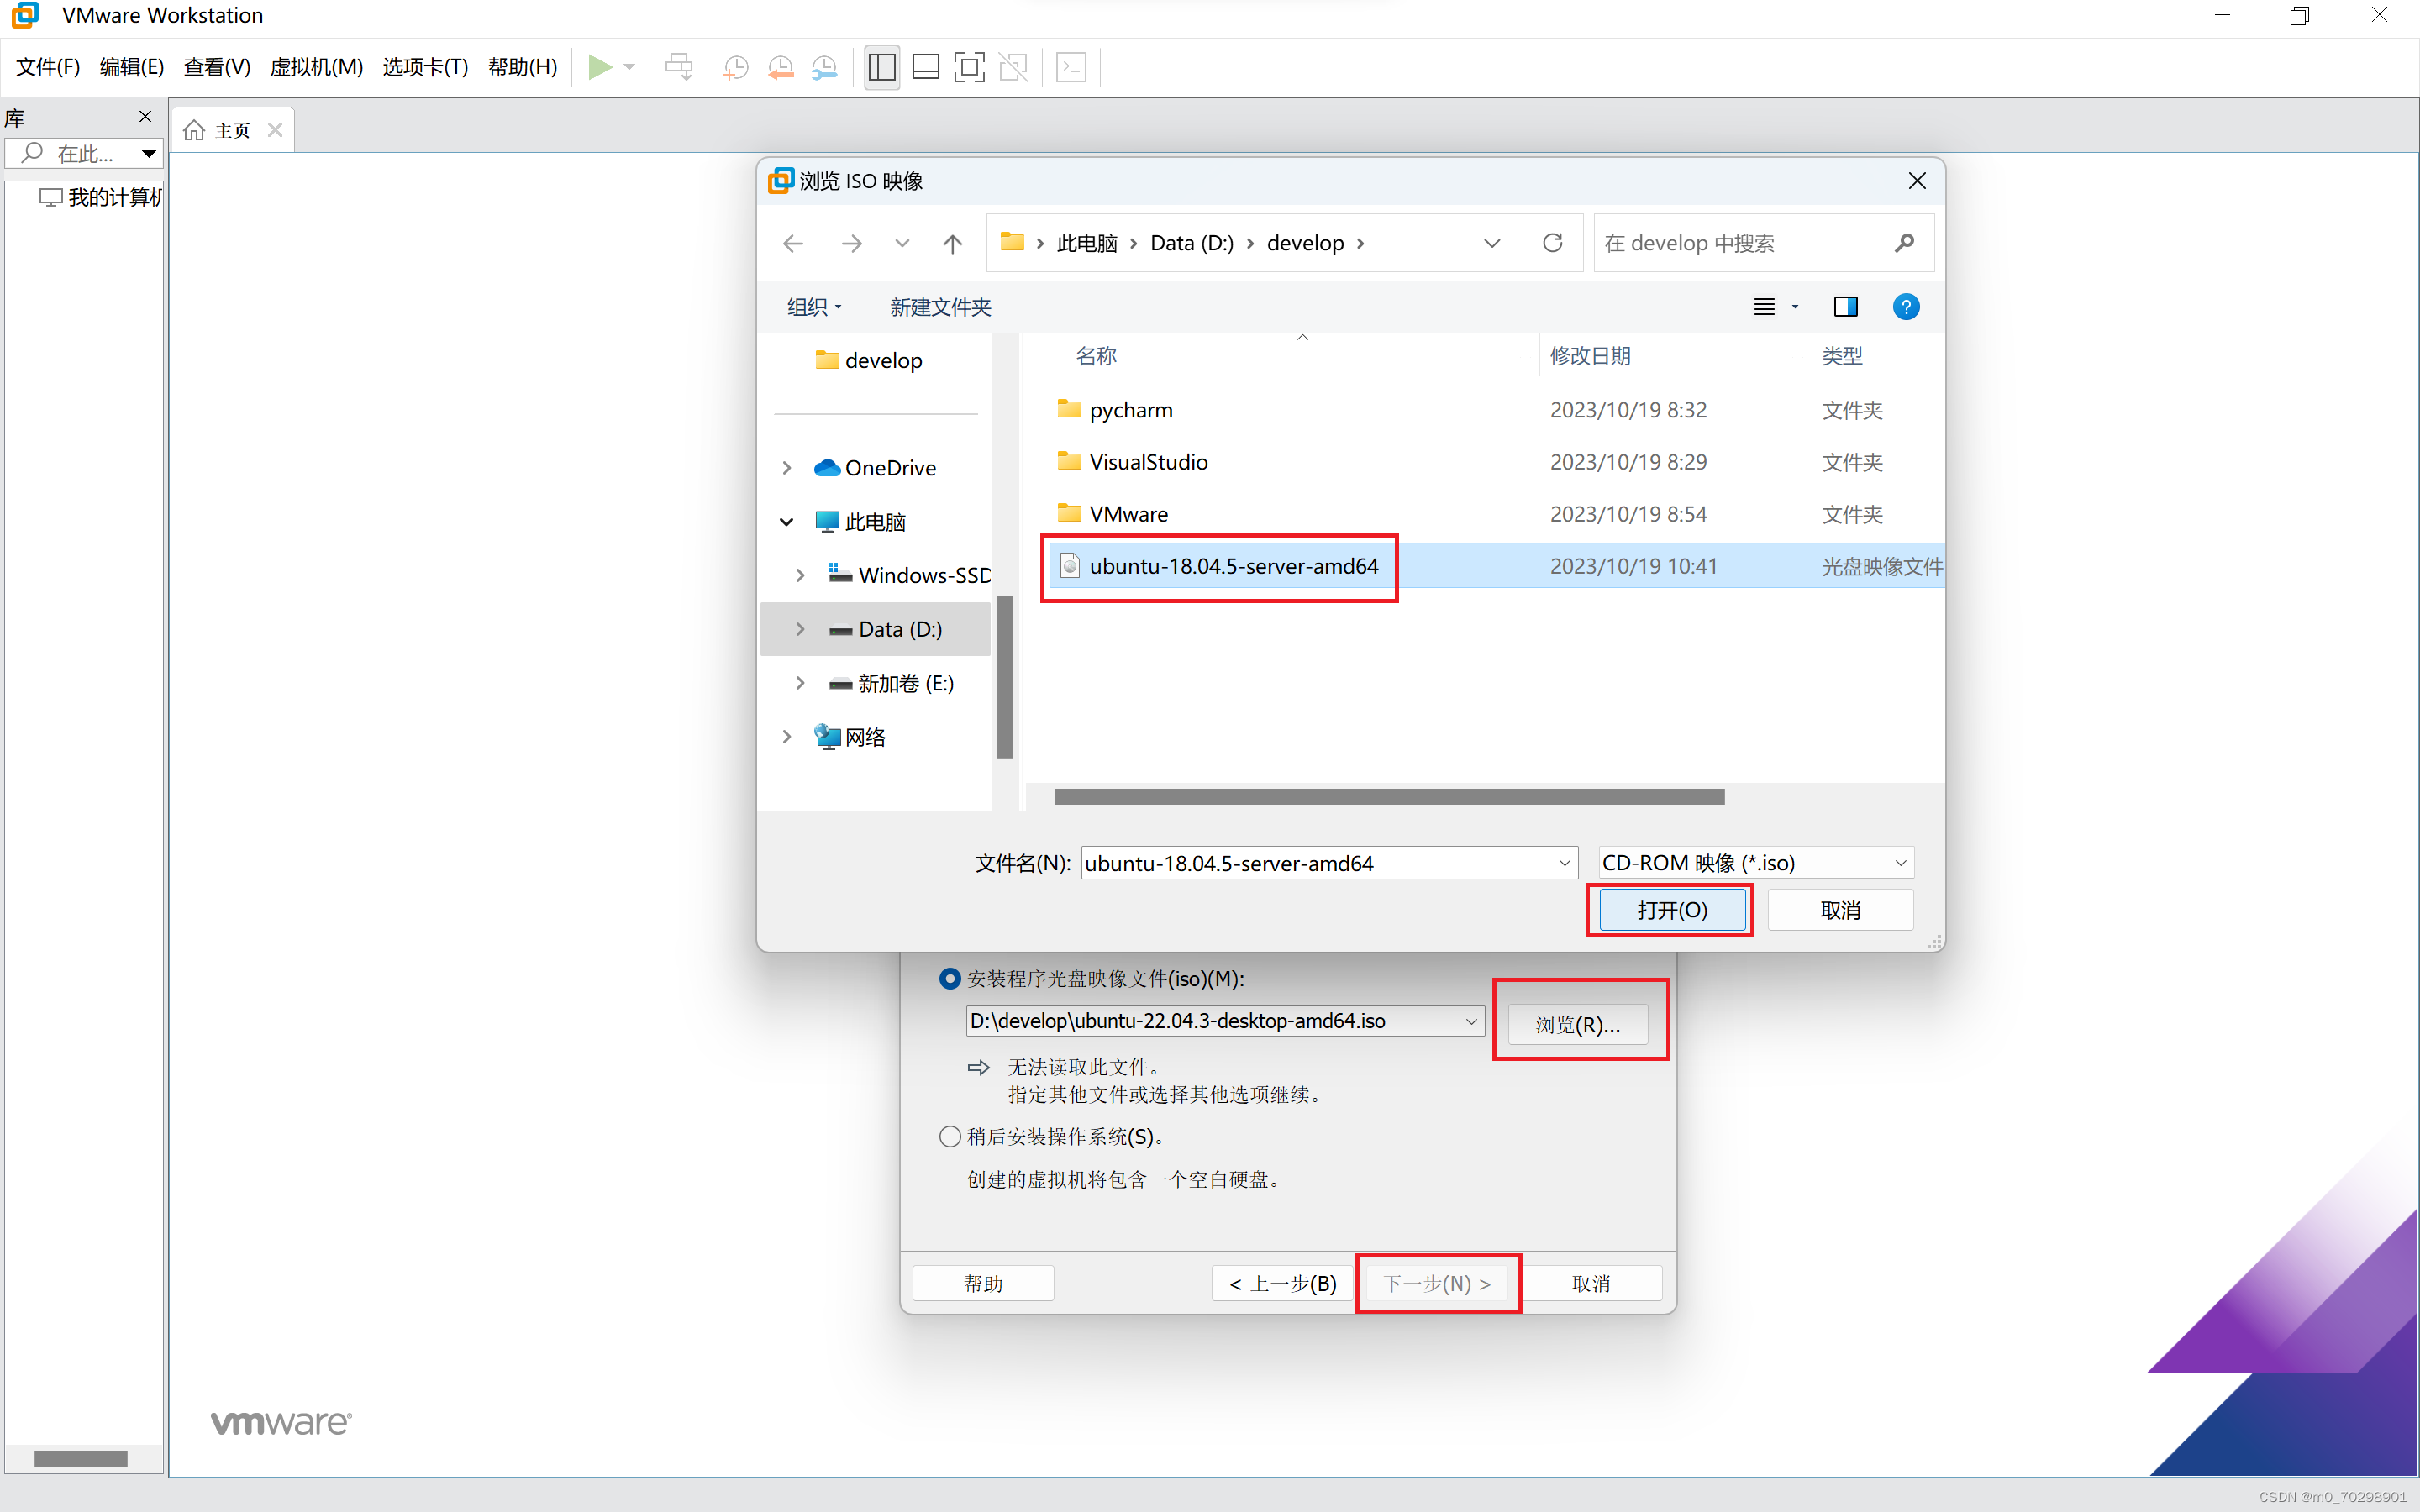
Task: Open the CD-ROM image file type dropdown
Action: click(x=1755, y=862)
